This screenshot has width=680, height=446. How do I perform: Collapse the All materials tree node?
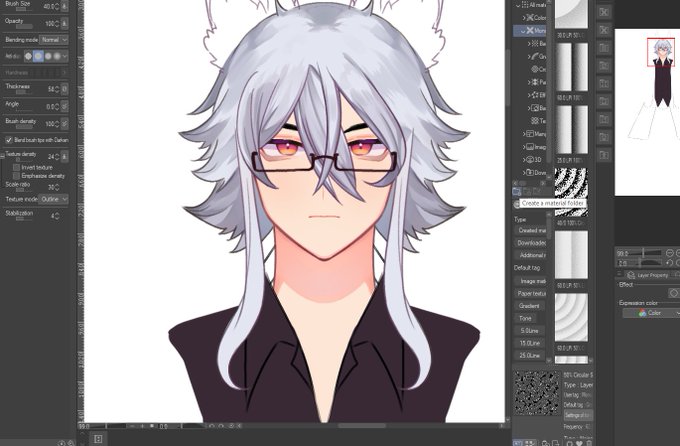[518, 5]
